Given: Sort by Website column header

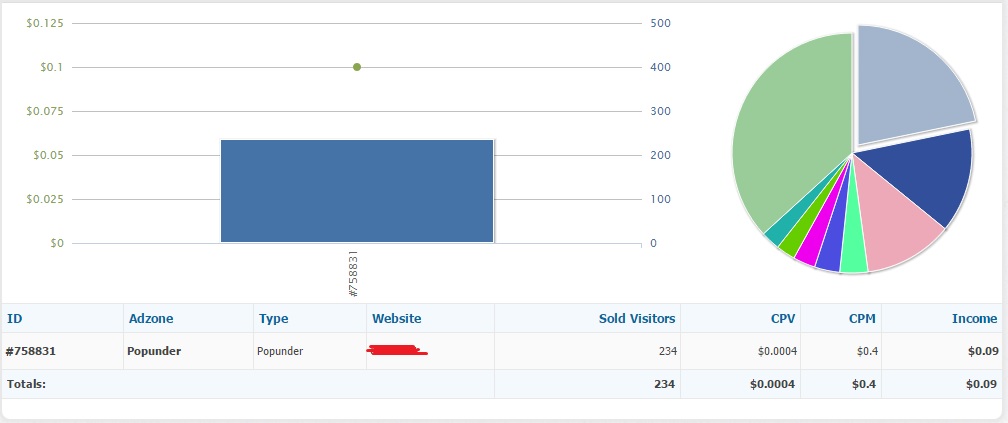Looking at the screenshot, I should [x=396, y=319].
